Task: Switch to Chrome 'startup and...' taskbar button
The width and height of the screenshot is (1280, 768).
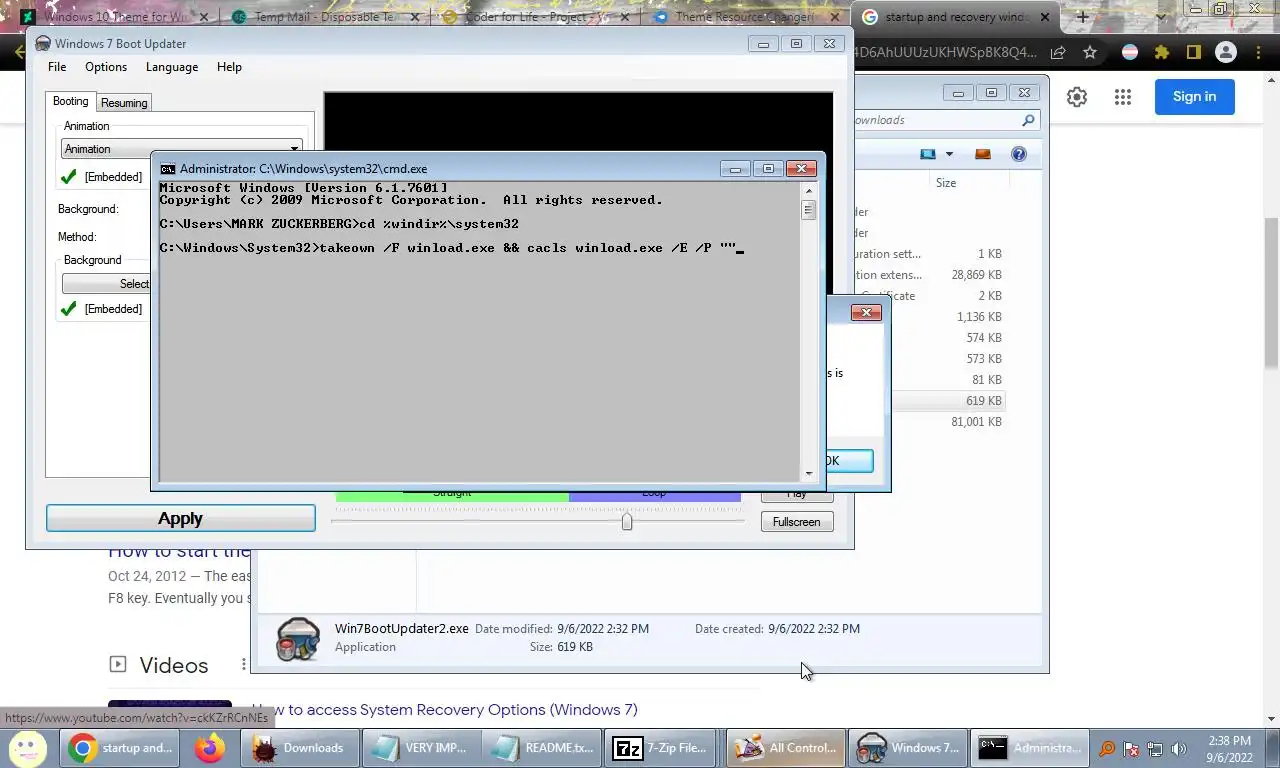Action: click(x=121, y=748)
